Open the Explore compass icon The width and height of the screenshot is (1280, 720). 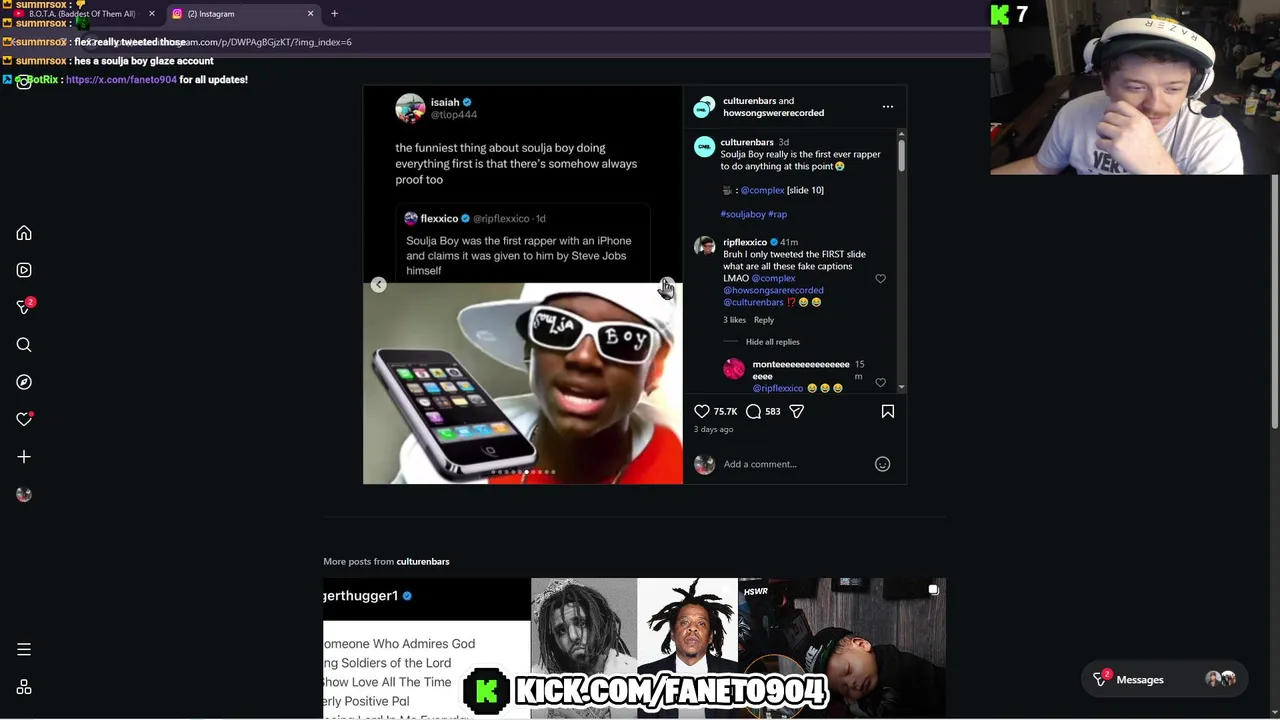point(24,382)
